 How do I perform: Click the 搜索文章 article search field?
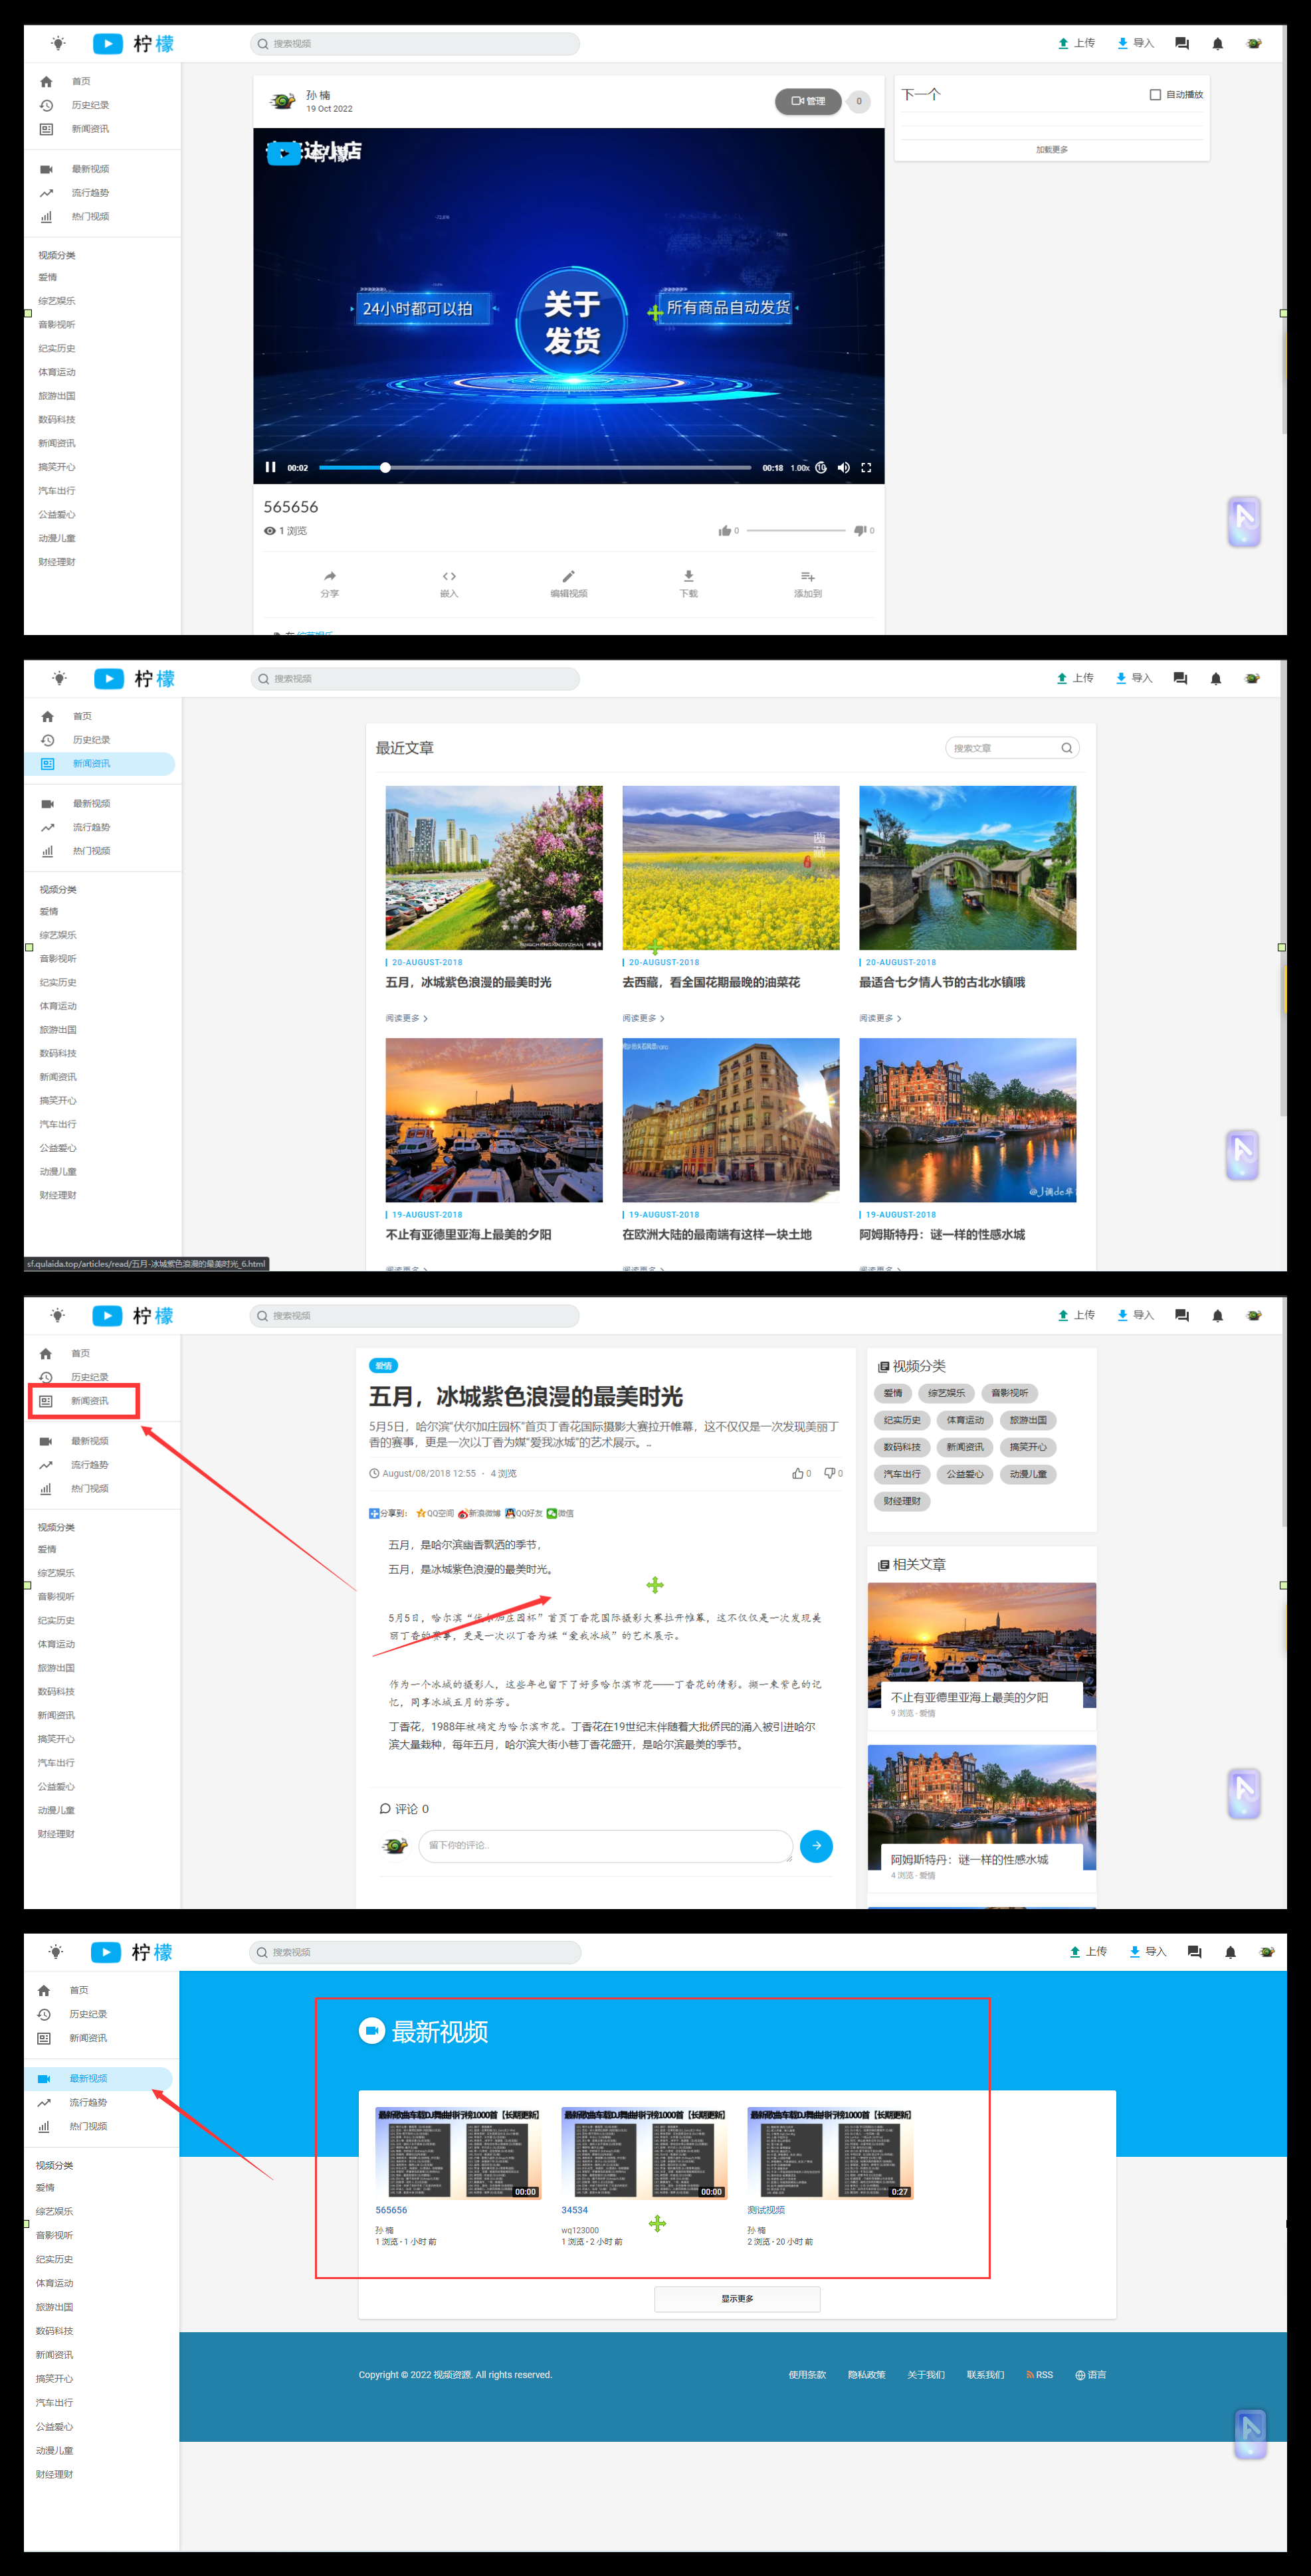(x=1012, y=748)
